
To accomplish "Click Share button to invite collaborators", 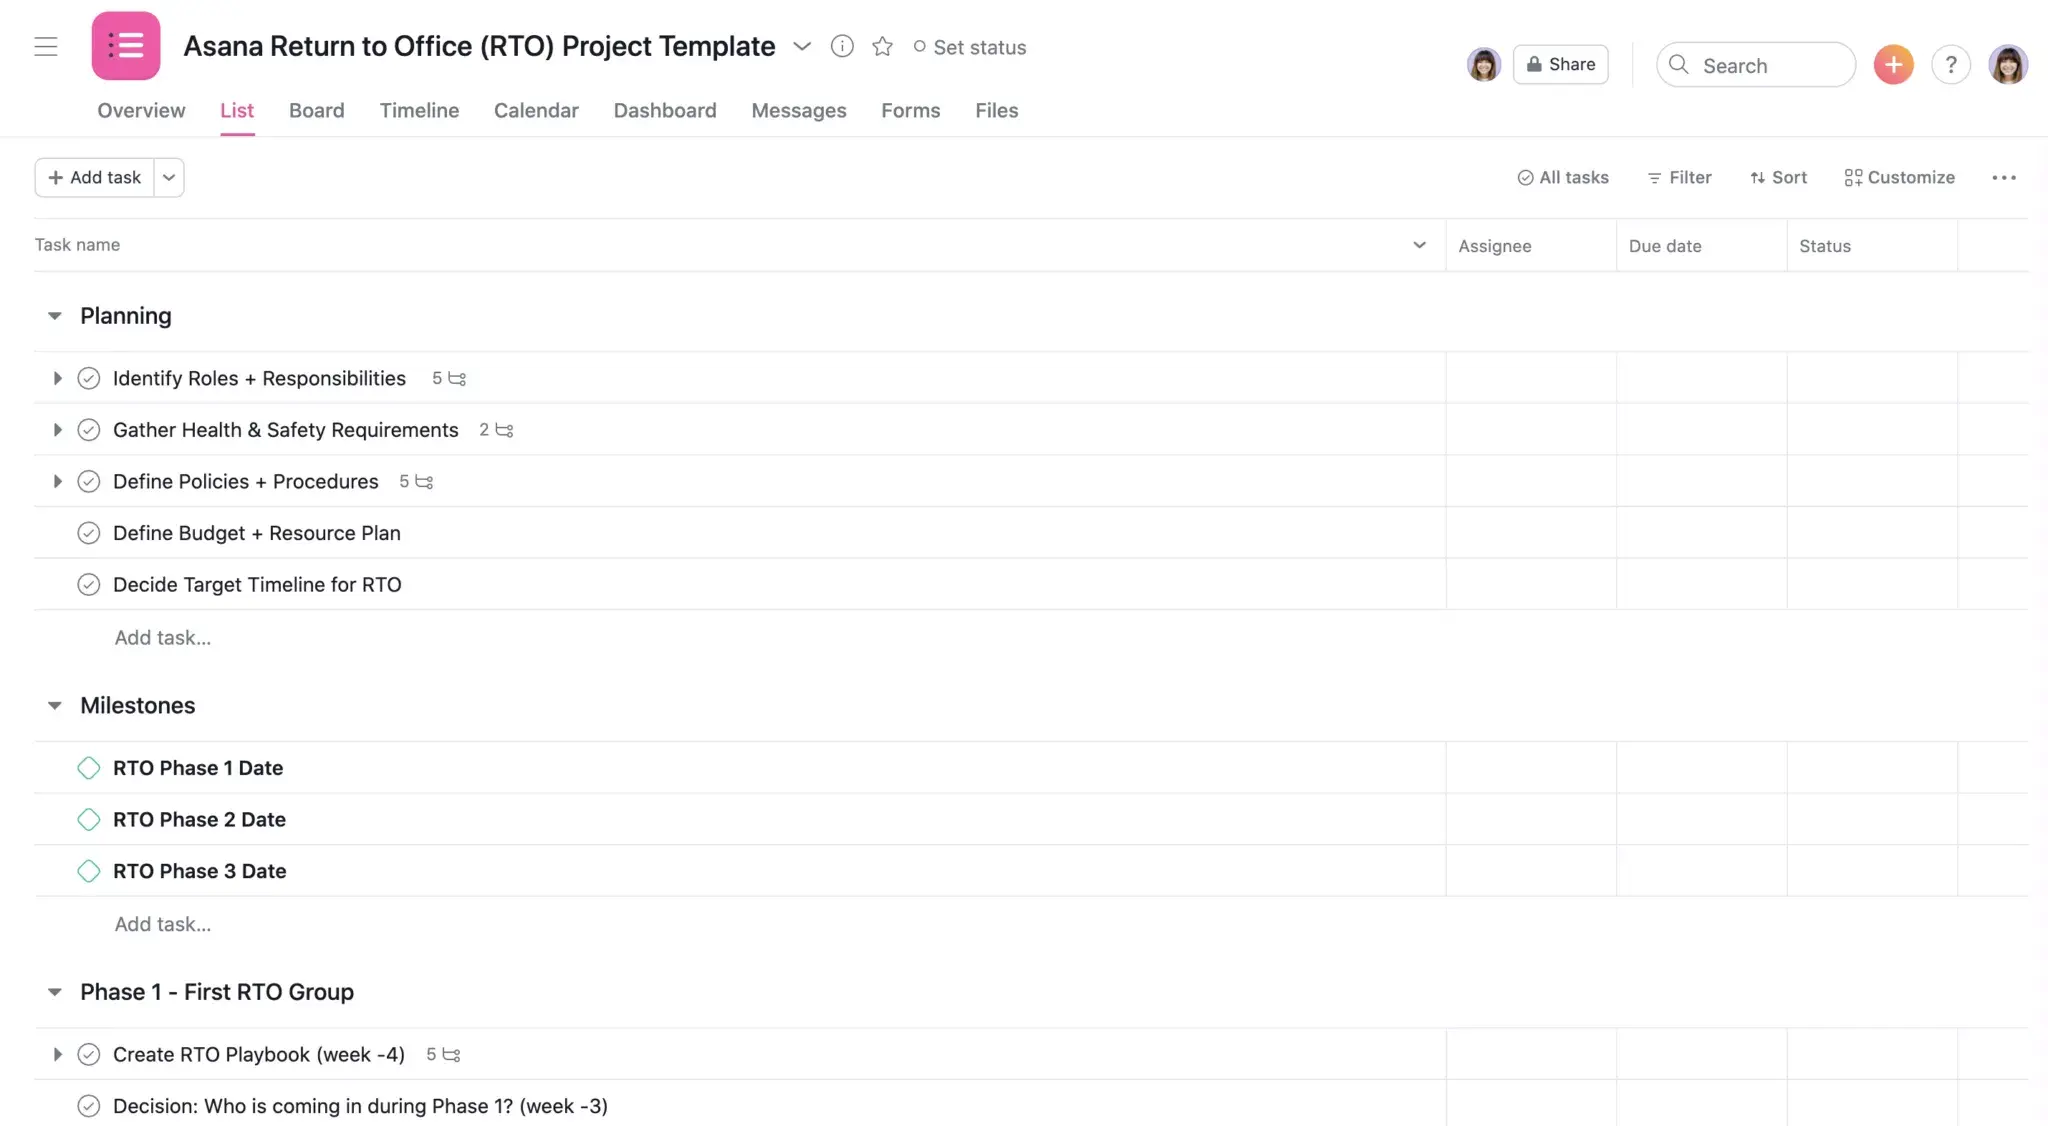I will pos(1561,62).
